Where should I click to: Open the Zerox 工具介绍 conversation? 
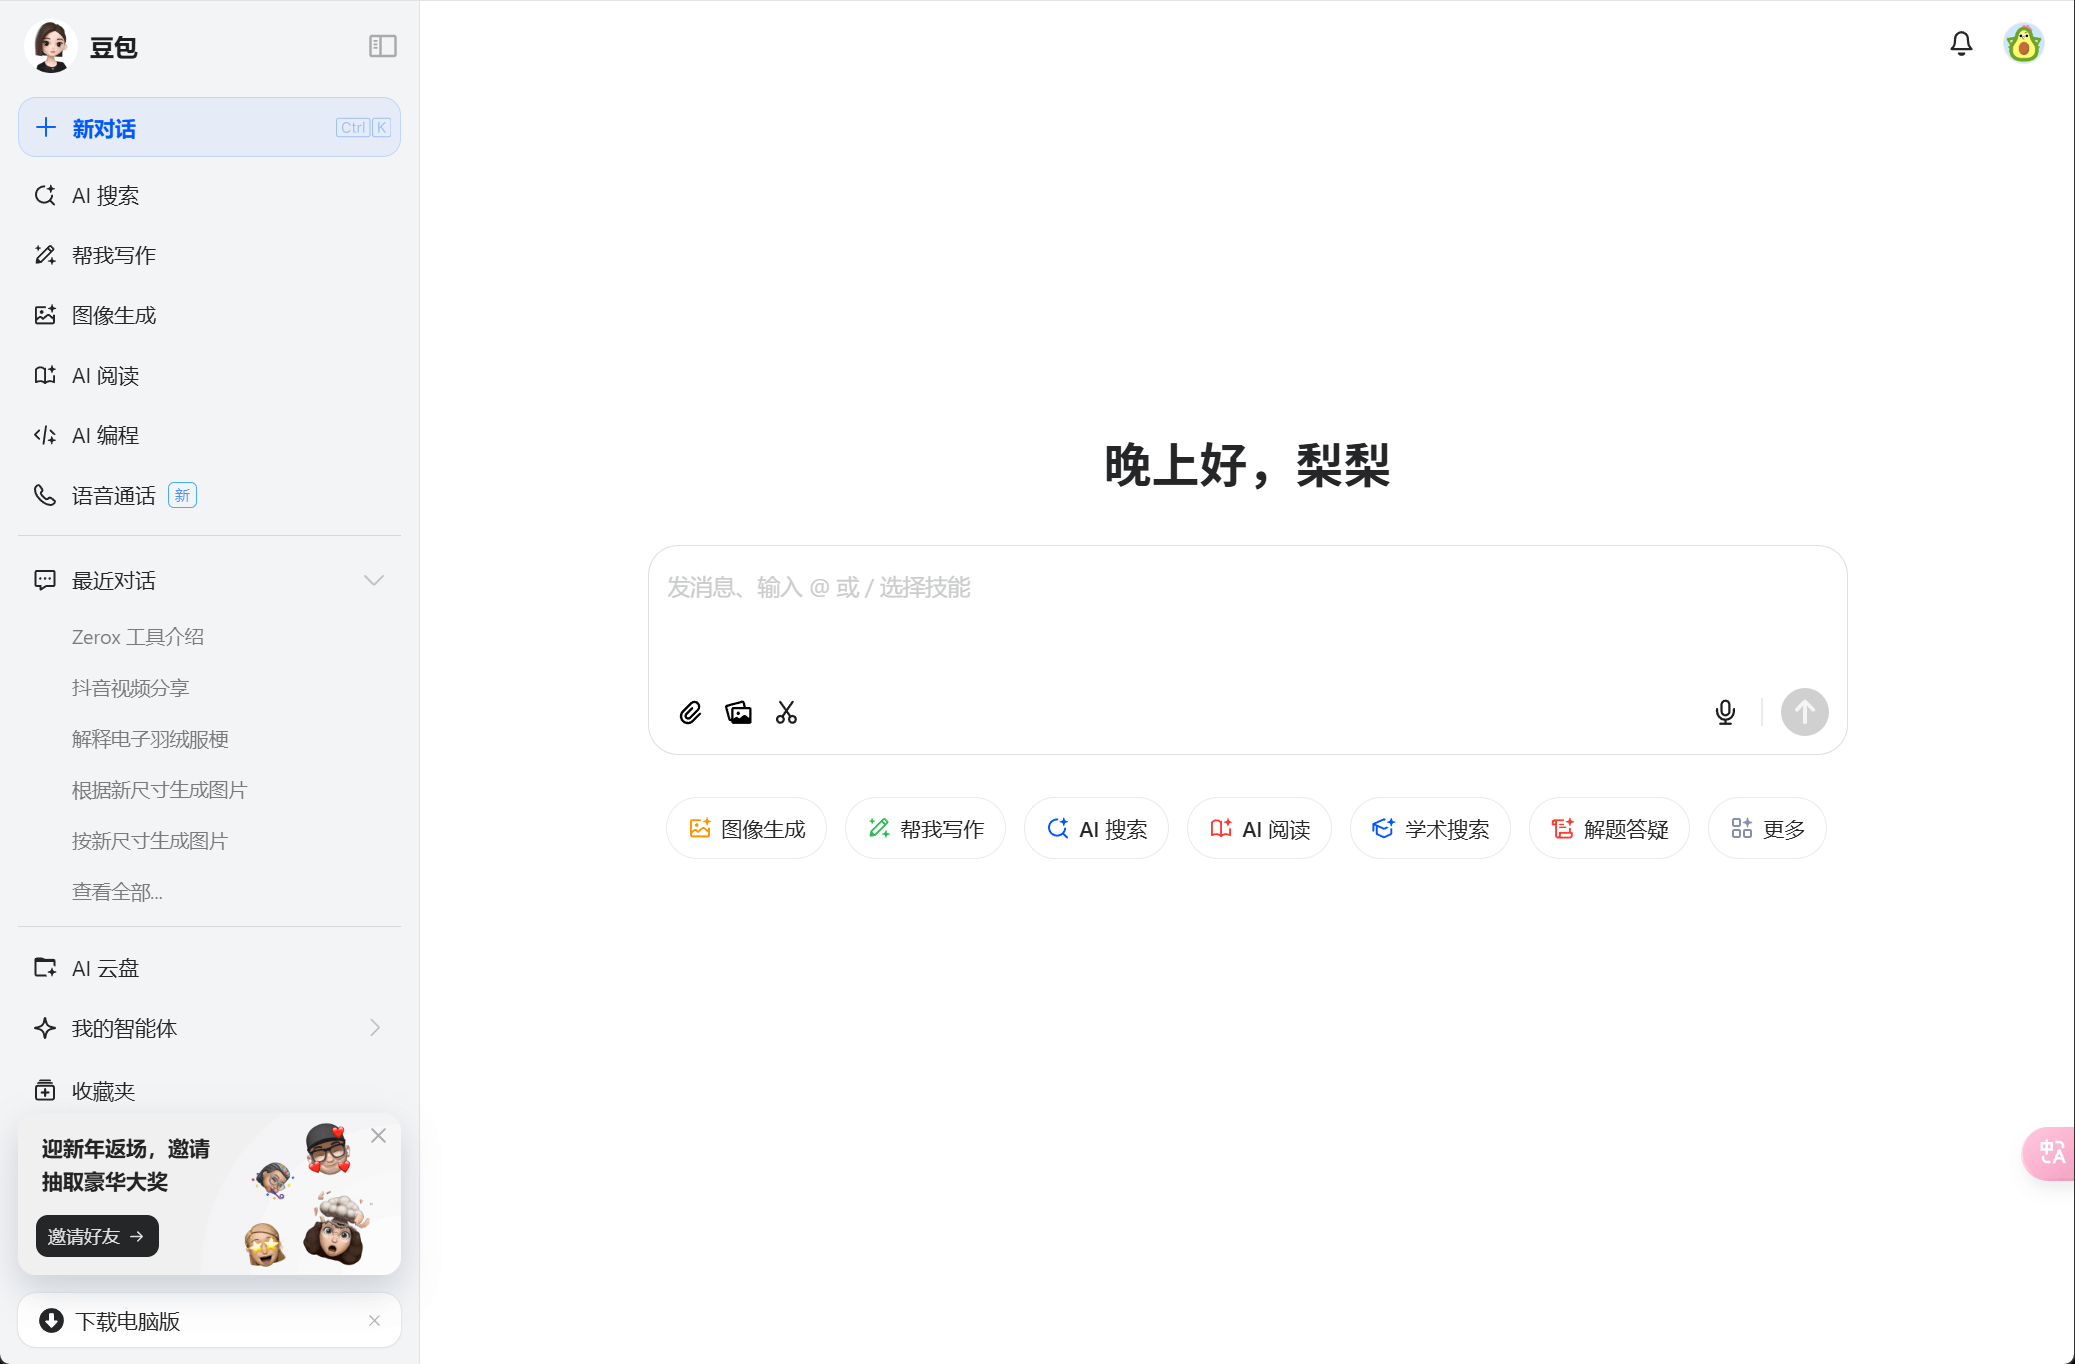(138, 637)
